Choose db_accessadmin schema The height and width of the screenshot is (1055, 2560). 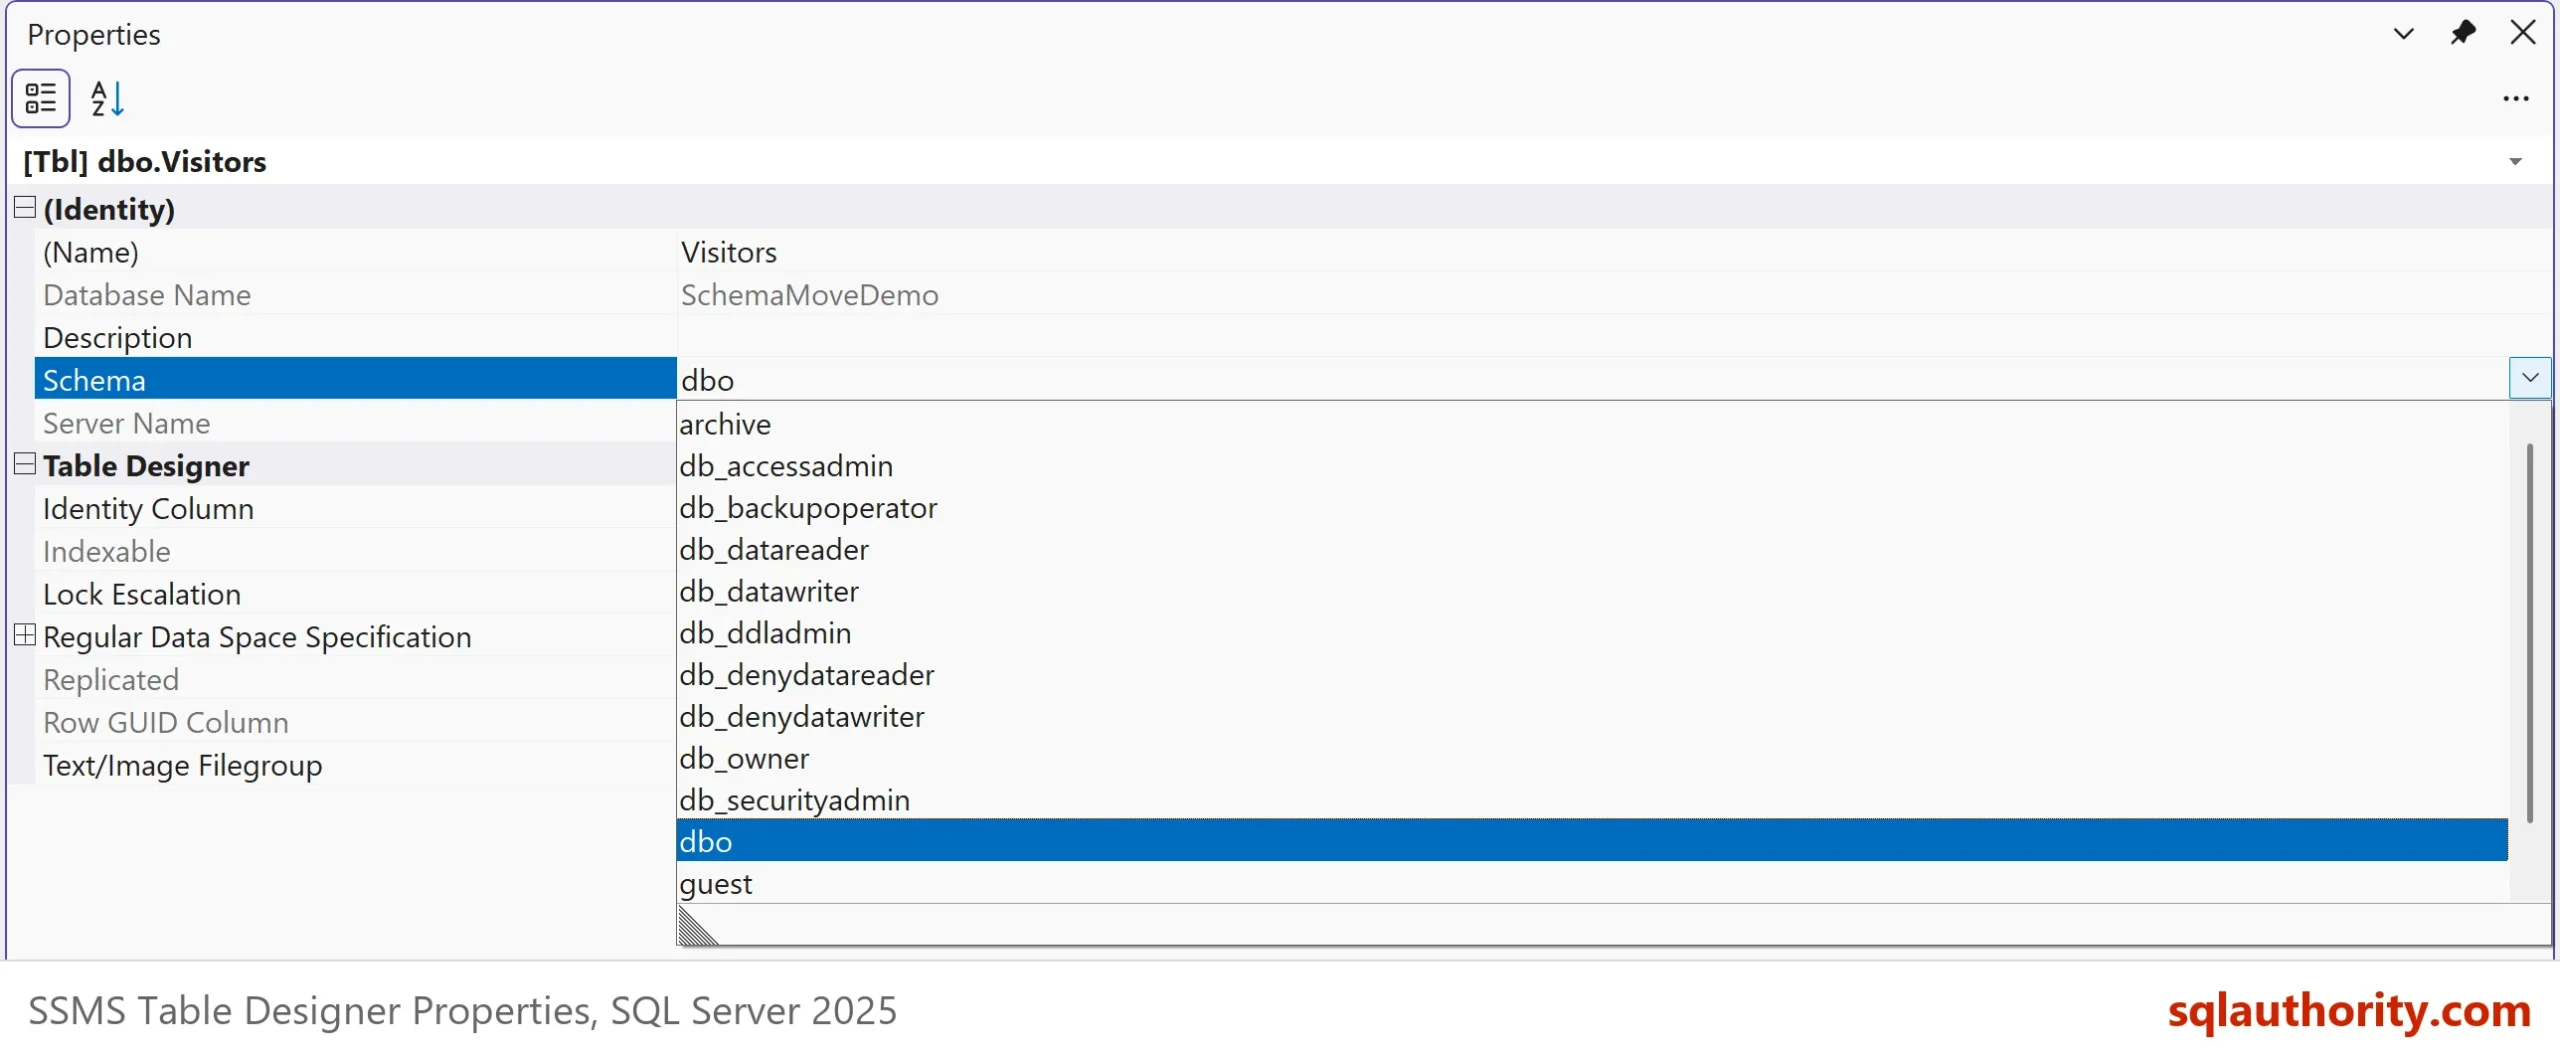tap(1592, 466)
